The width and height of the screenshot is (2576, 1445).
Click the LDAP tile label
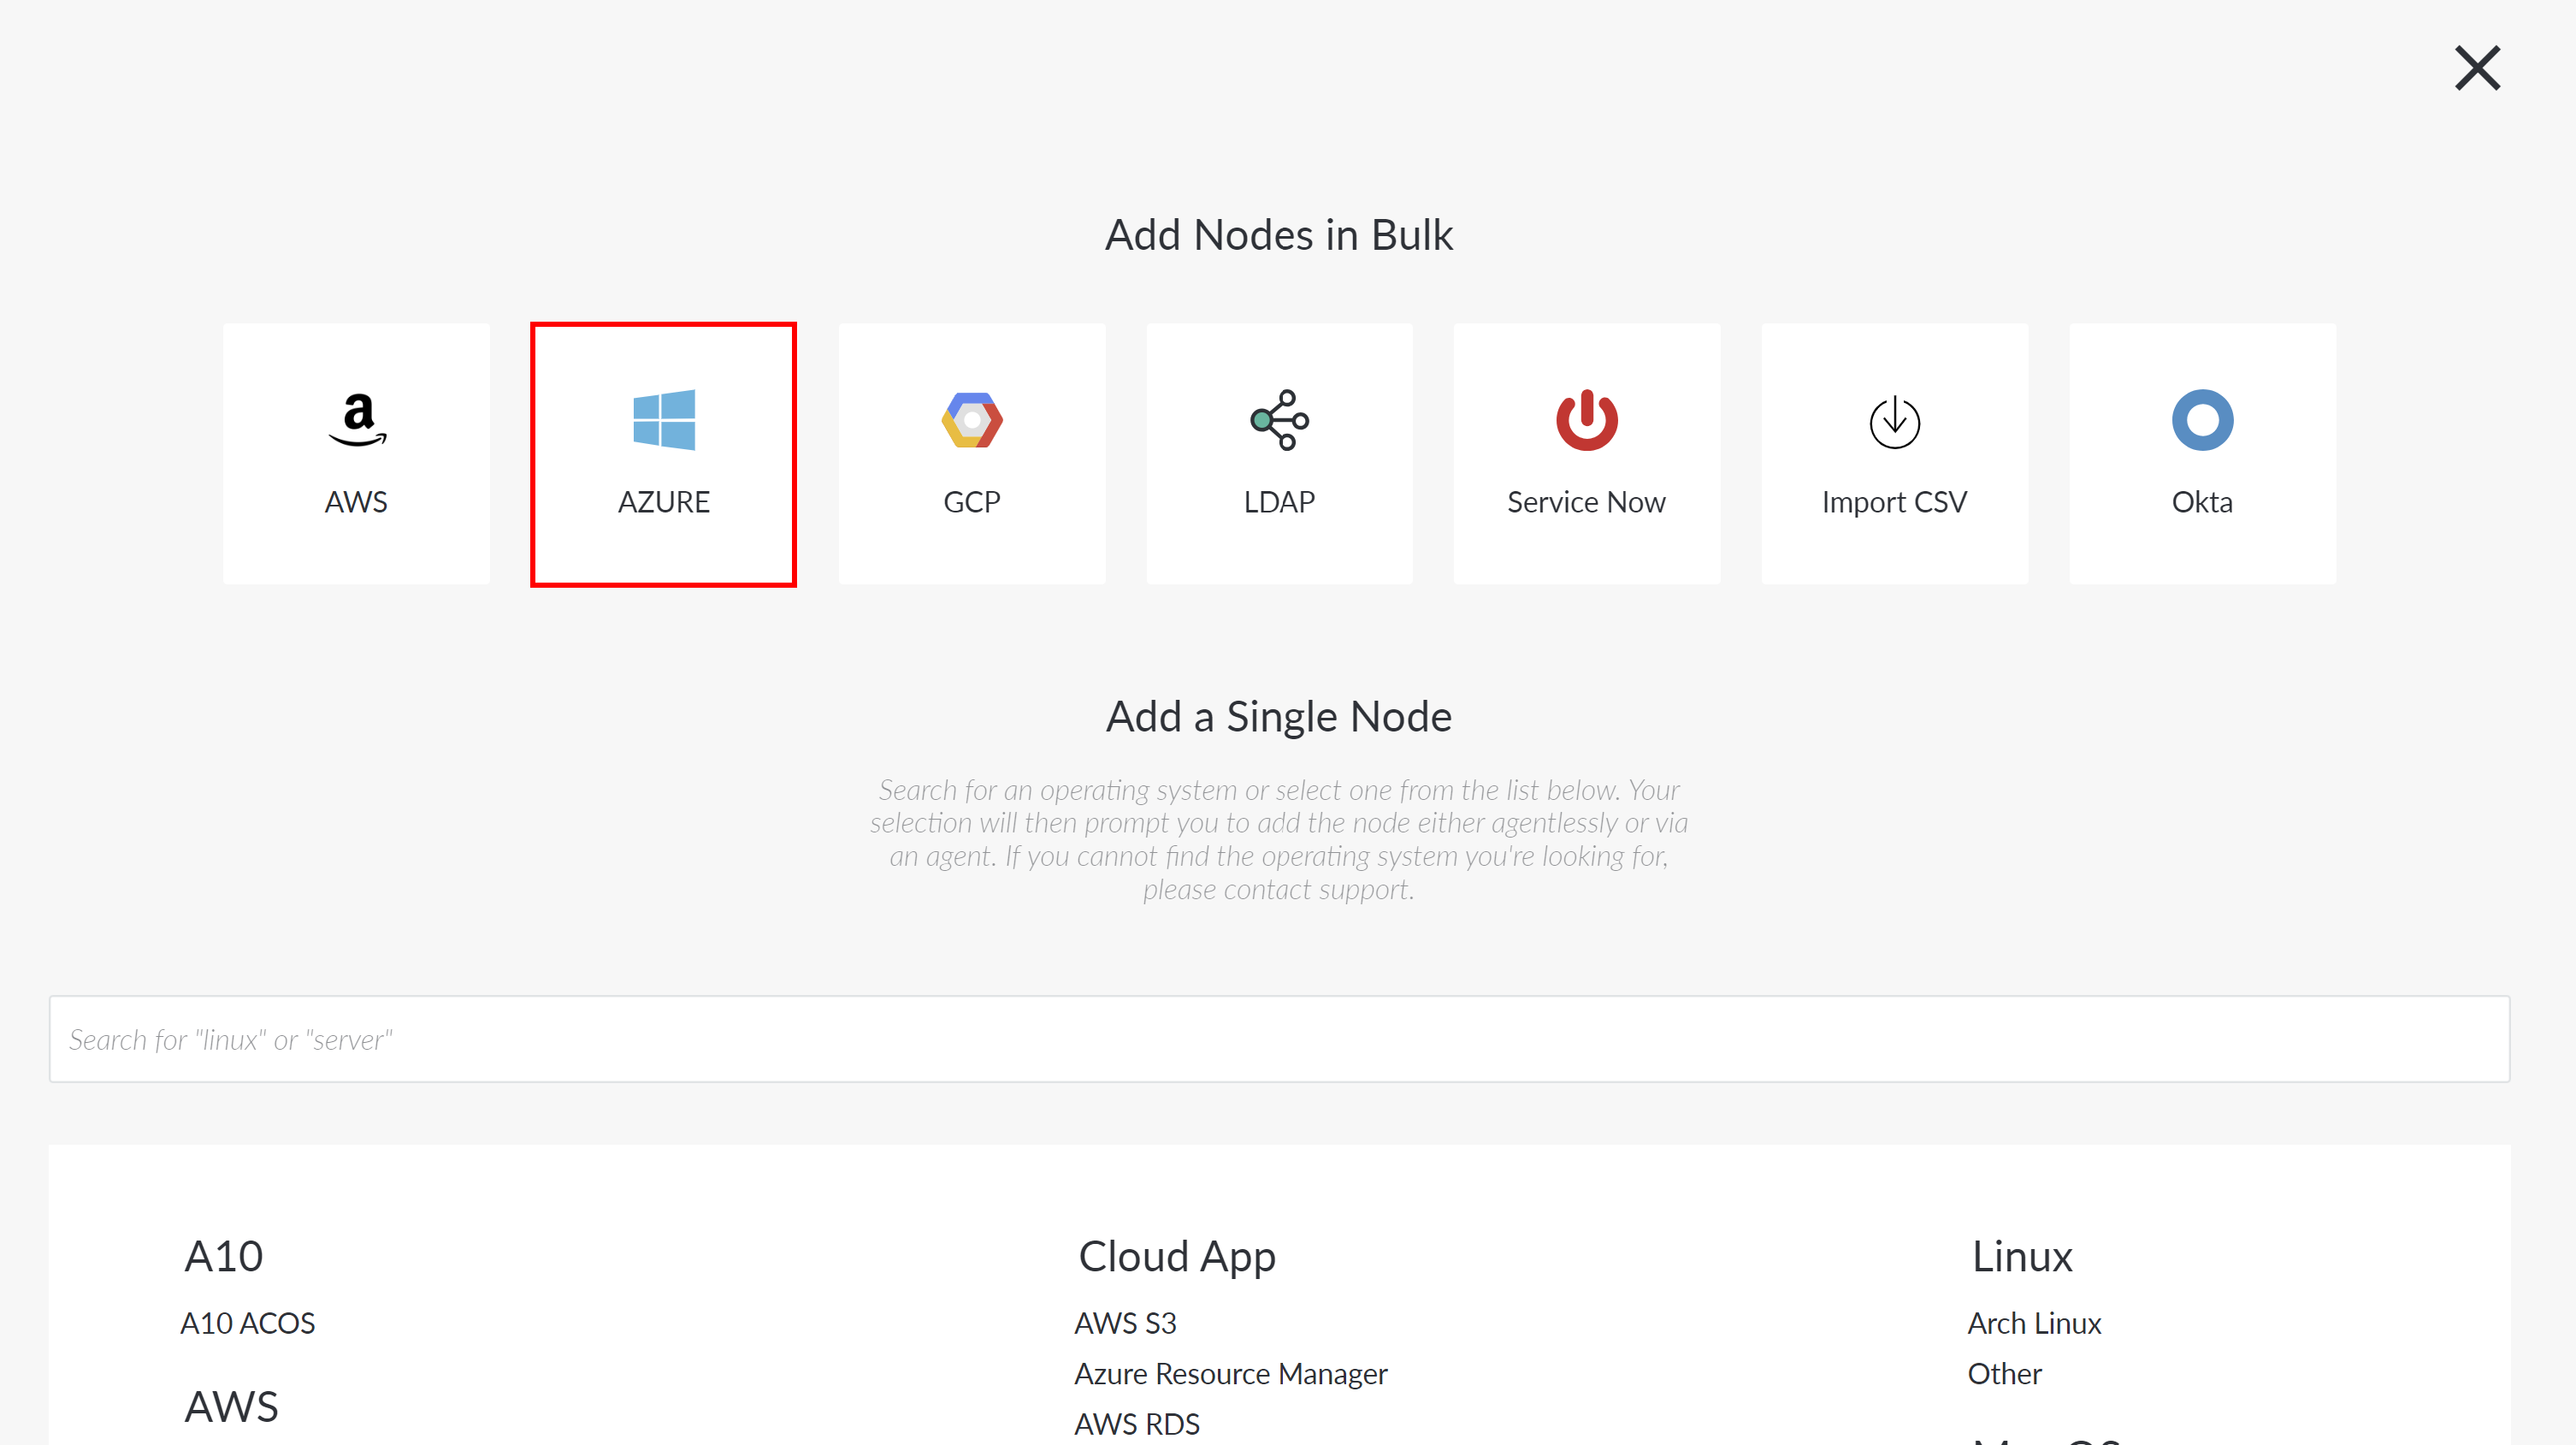1279,501
